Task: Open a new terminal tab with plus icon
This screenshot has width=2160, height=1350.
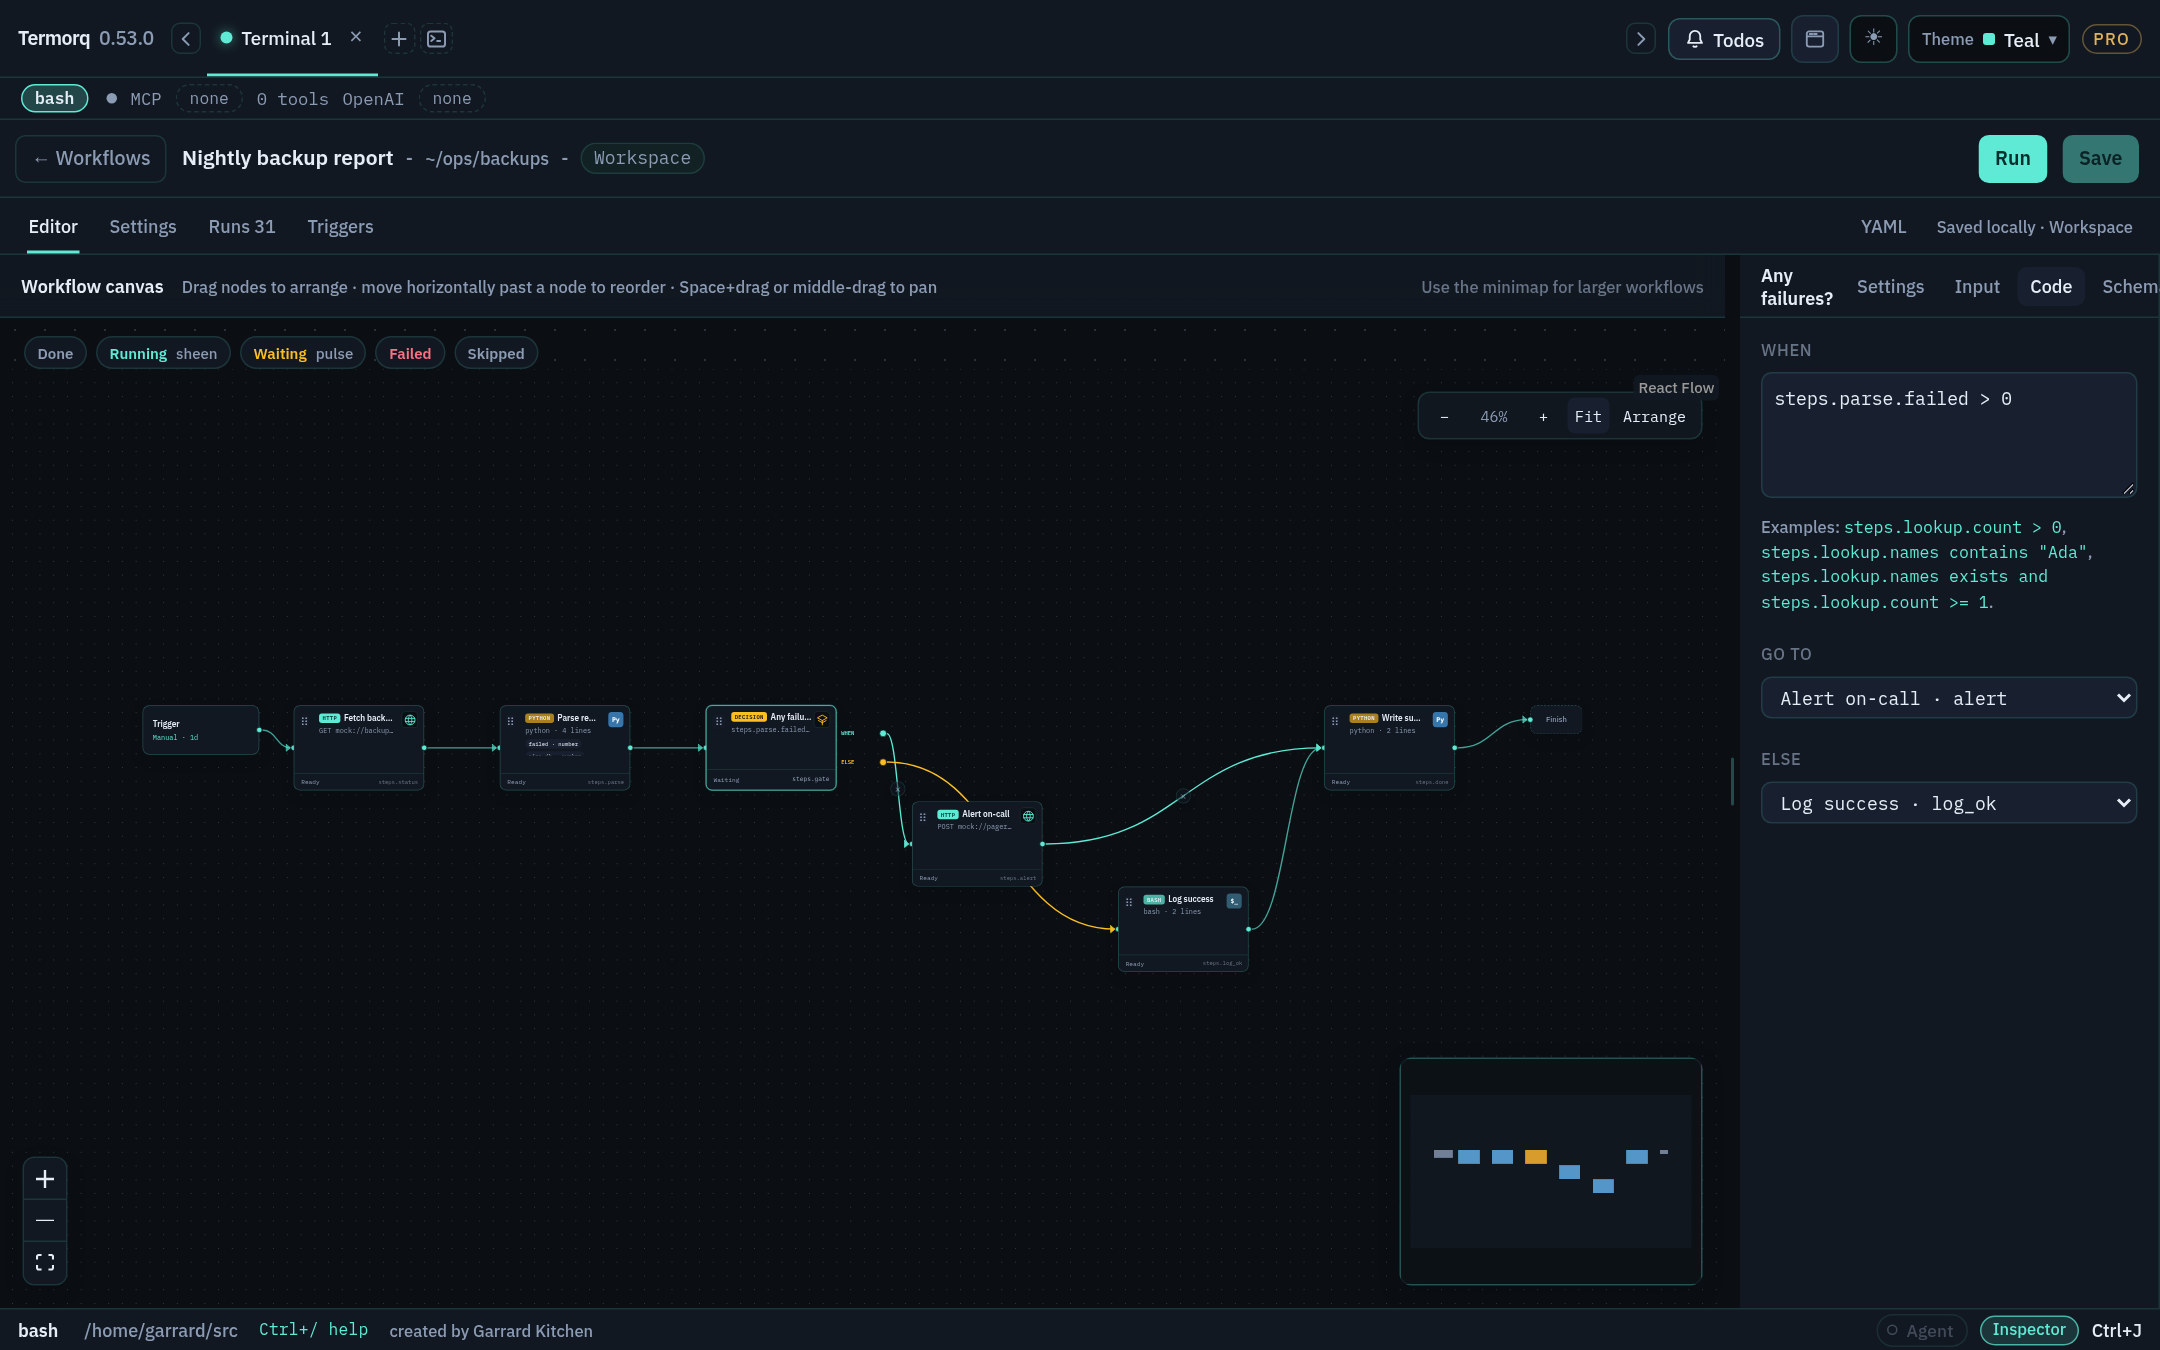Action: [398, 39]
